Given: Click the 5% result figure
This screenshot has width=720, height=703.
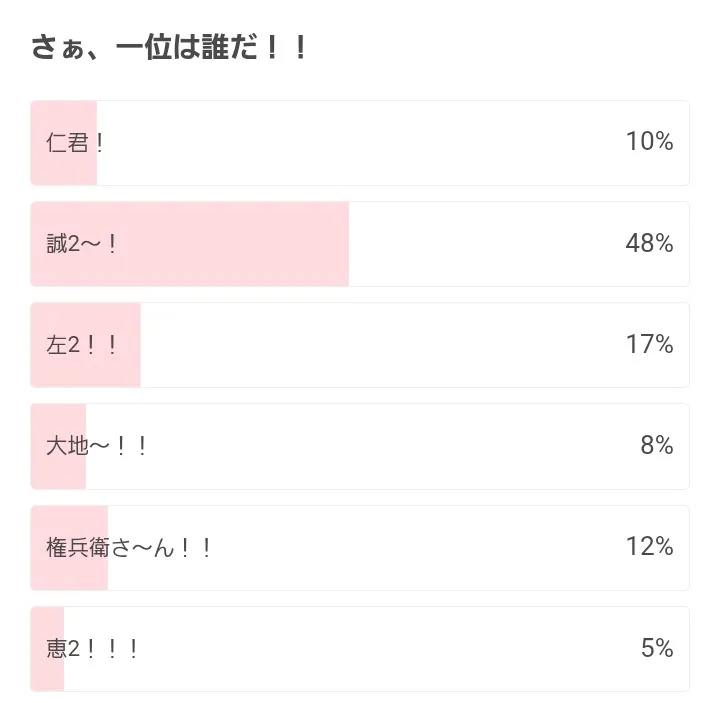Looking at the screenshot, I should 656,649.
